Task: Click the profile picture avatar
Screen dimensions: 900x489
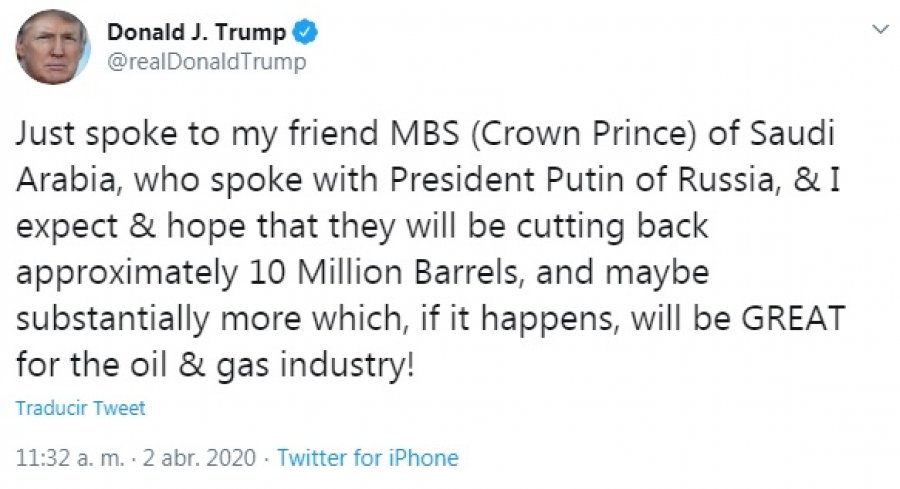Action: point(52,47)
